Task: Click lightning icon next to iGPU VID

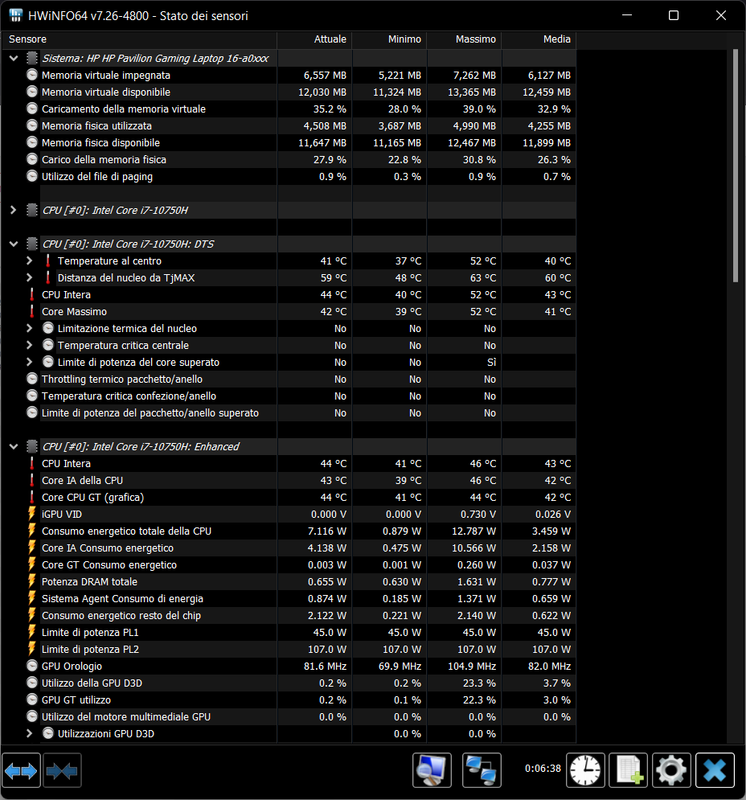Action: [x=32, y=514]
